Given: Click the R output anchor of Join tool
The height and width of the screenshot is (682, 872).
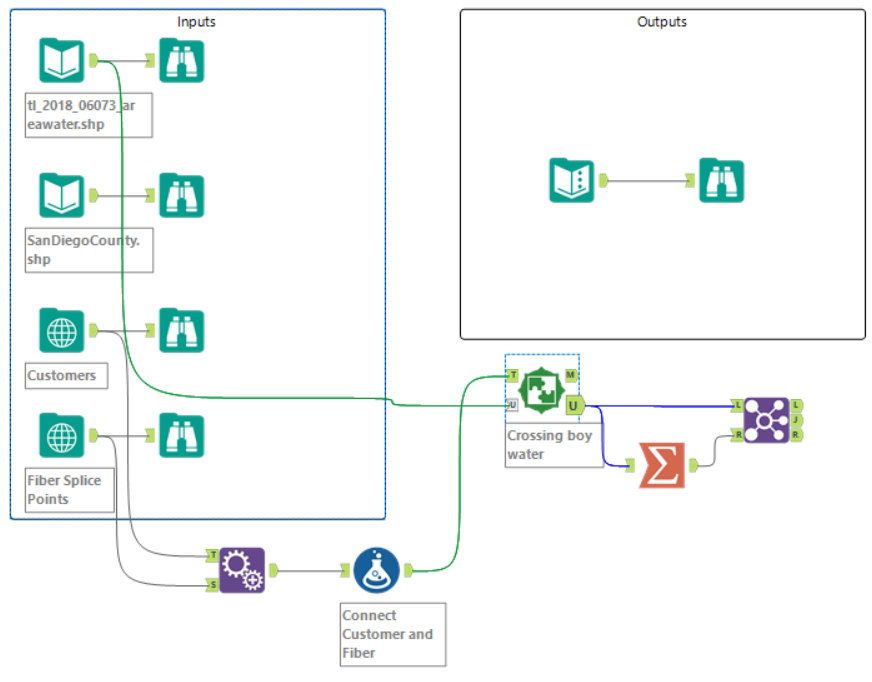Looking at the screenshot, I should coord(796,435).
